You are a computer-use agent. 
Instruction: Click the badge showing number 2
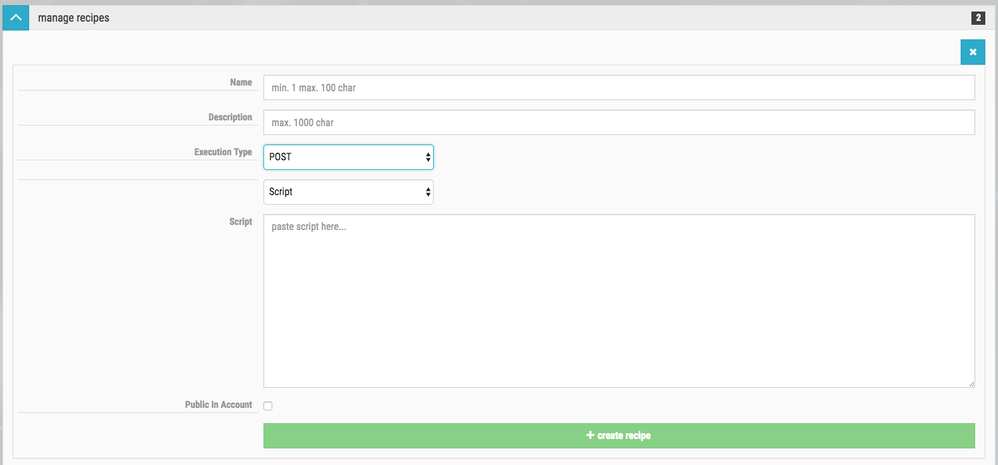coord(977,18)
